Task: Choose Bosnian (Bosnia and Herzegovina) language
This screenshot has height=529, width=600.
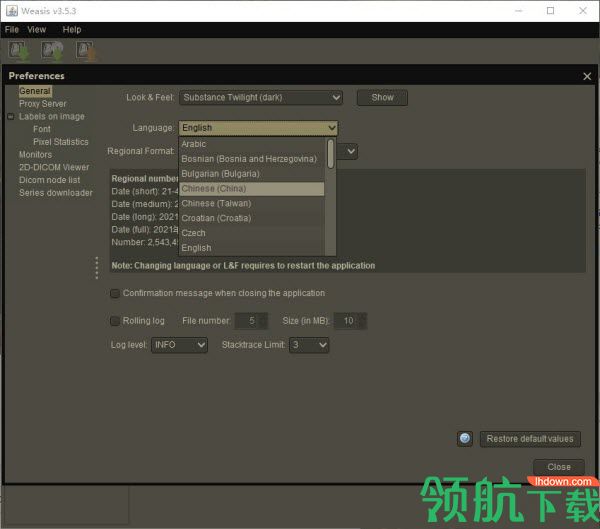Action: tap(252, 159)
